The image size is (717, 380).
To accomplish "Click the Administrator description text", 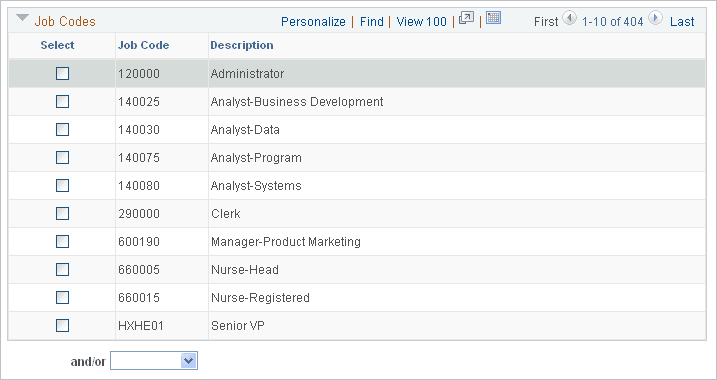I will click(247, 74).
